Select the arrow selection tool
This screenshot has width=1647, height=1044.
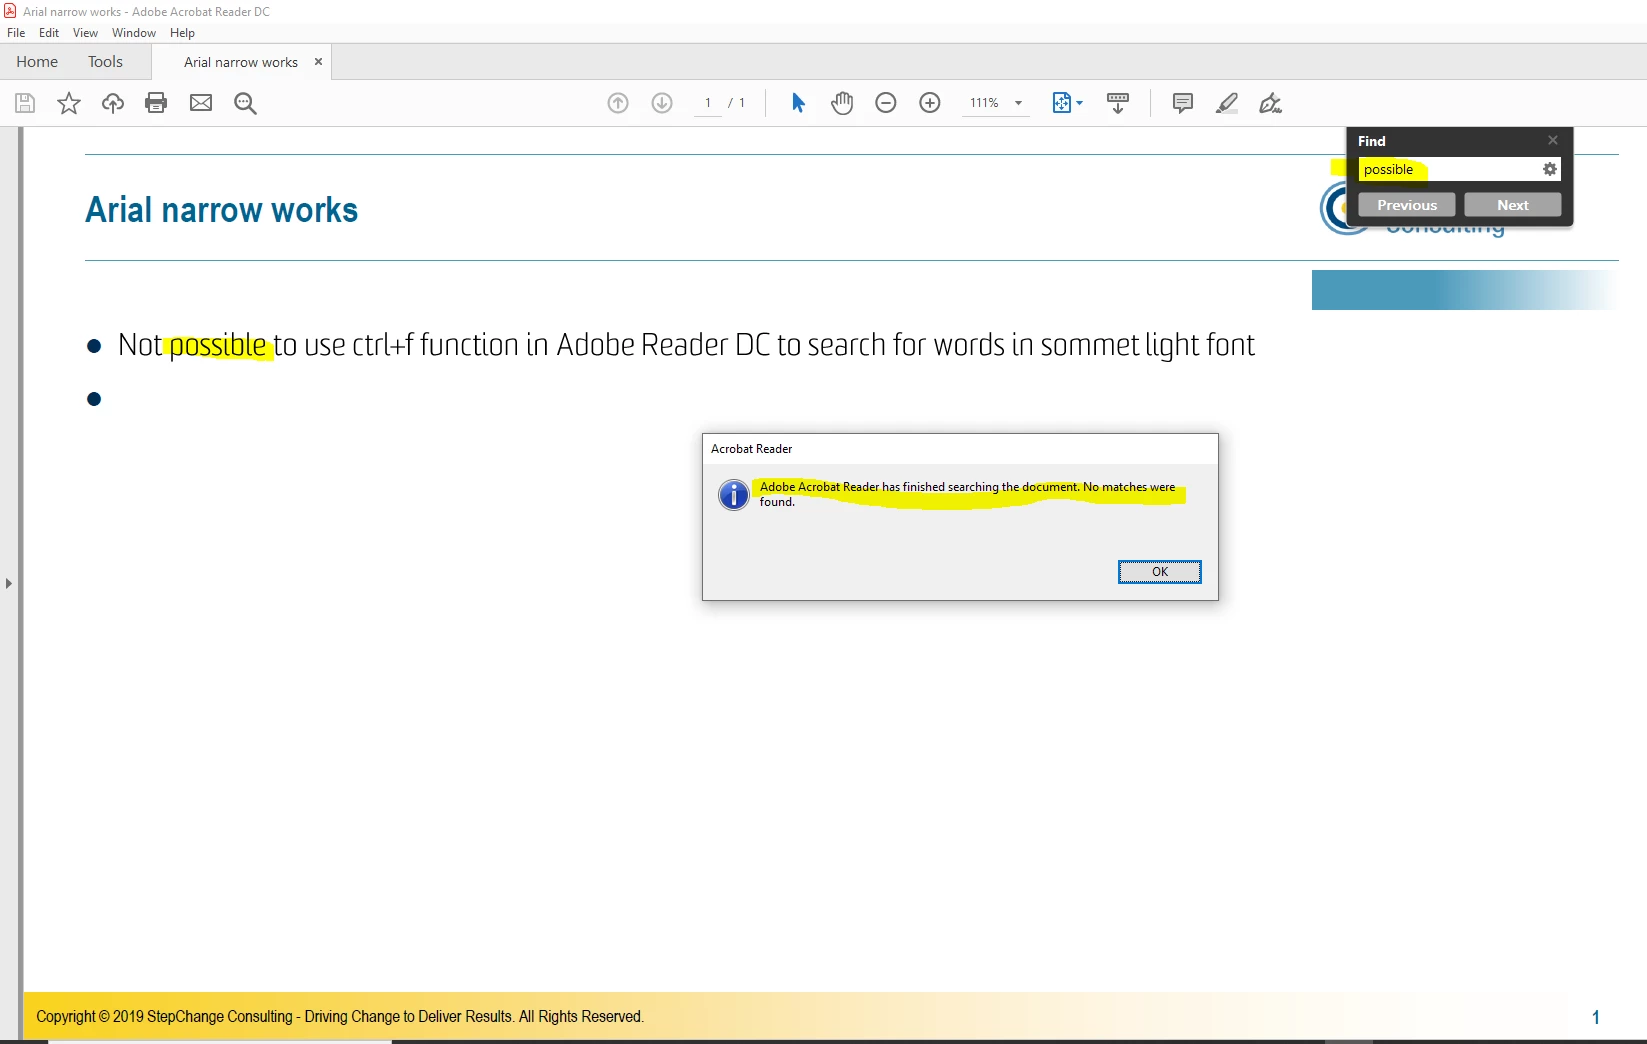pyautogui.click(x=798, y=103)
